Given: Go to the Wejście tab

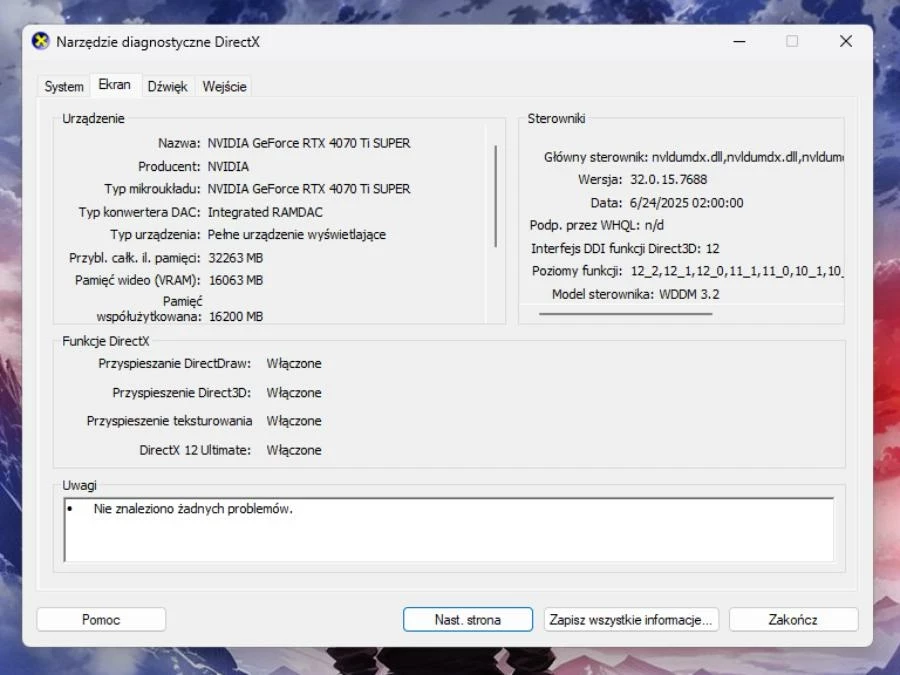Looking at the screenshot, I should tap(224, 87).
